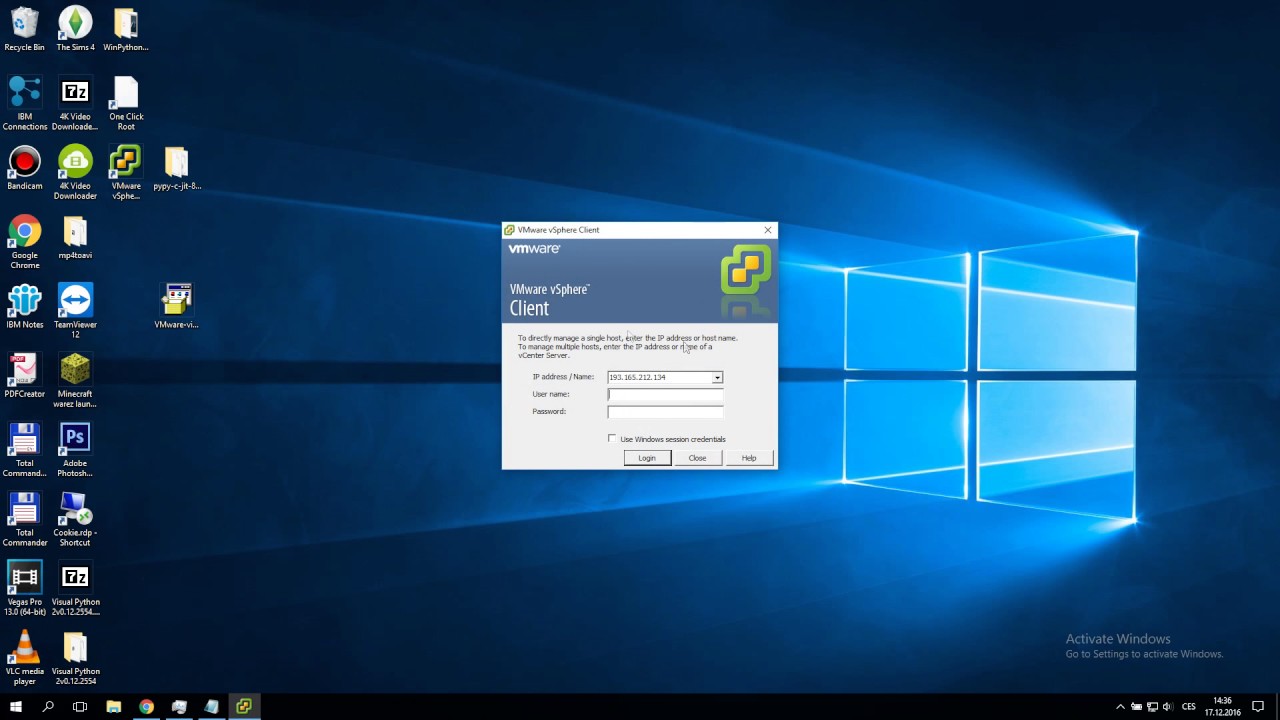Select the Cookie.rdp shortcut icon

tap(75, 519)
